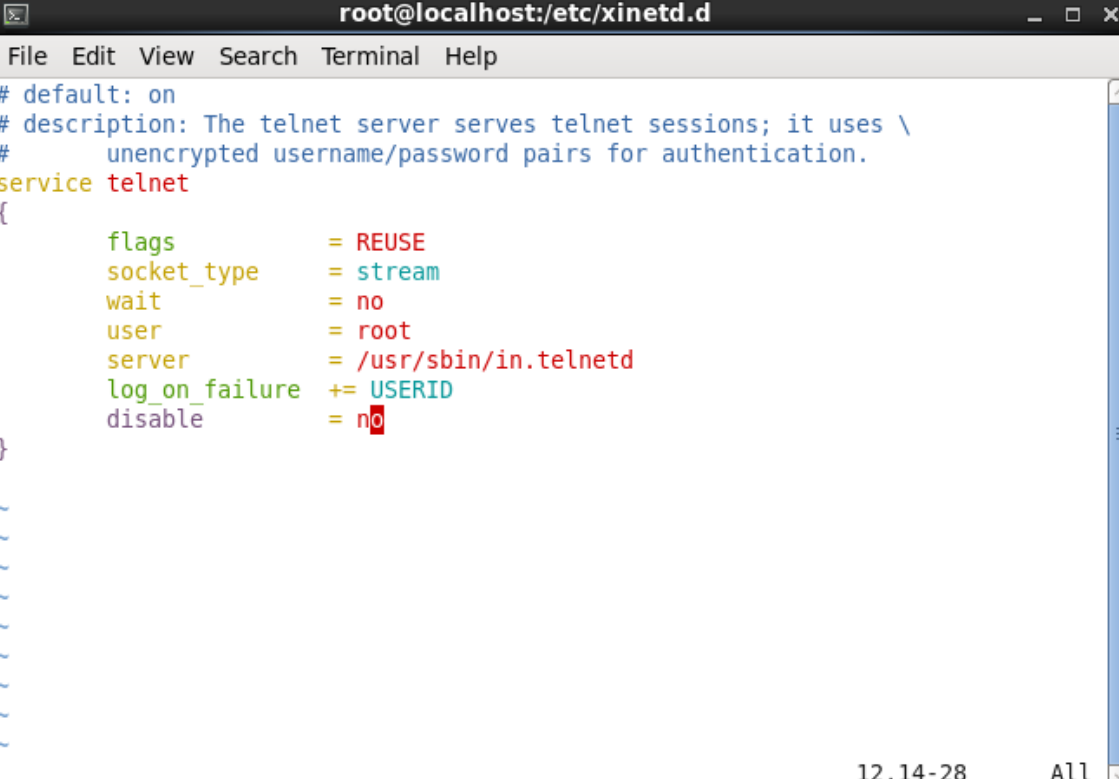This screenshot has width=1119, height=779.
Task: Open the View menu
Action: pyautogui.click(x=166, y=56)
